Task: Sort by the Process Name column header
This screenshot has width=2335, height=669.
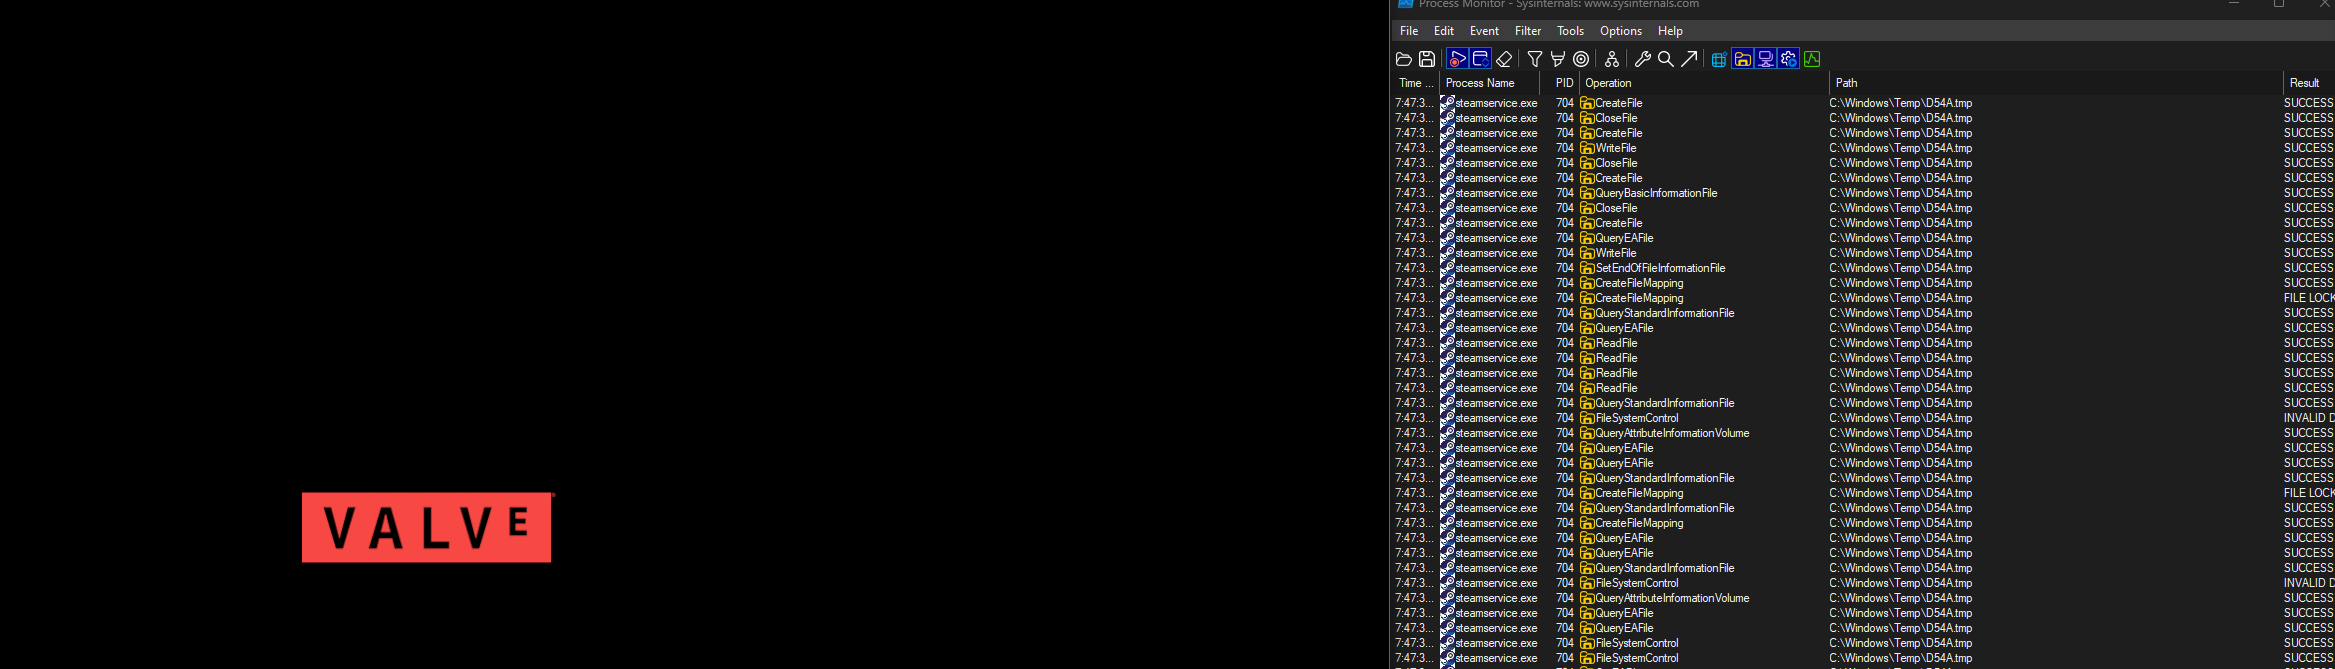Action: tap(1490, 83)
